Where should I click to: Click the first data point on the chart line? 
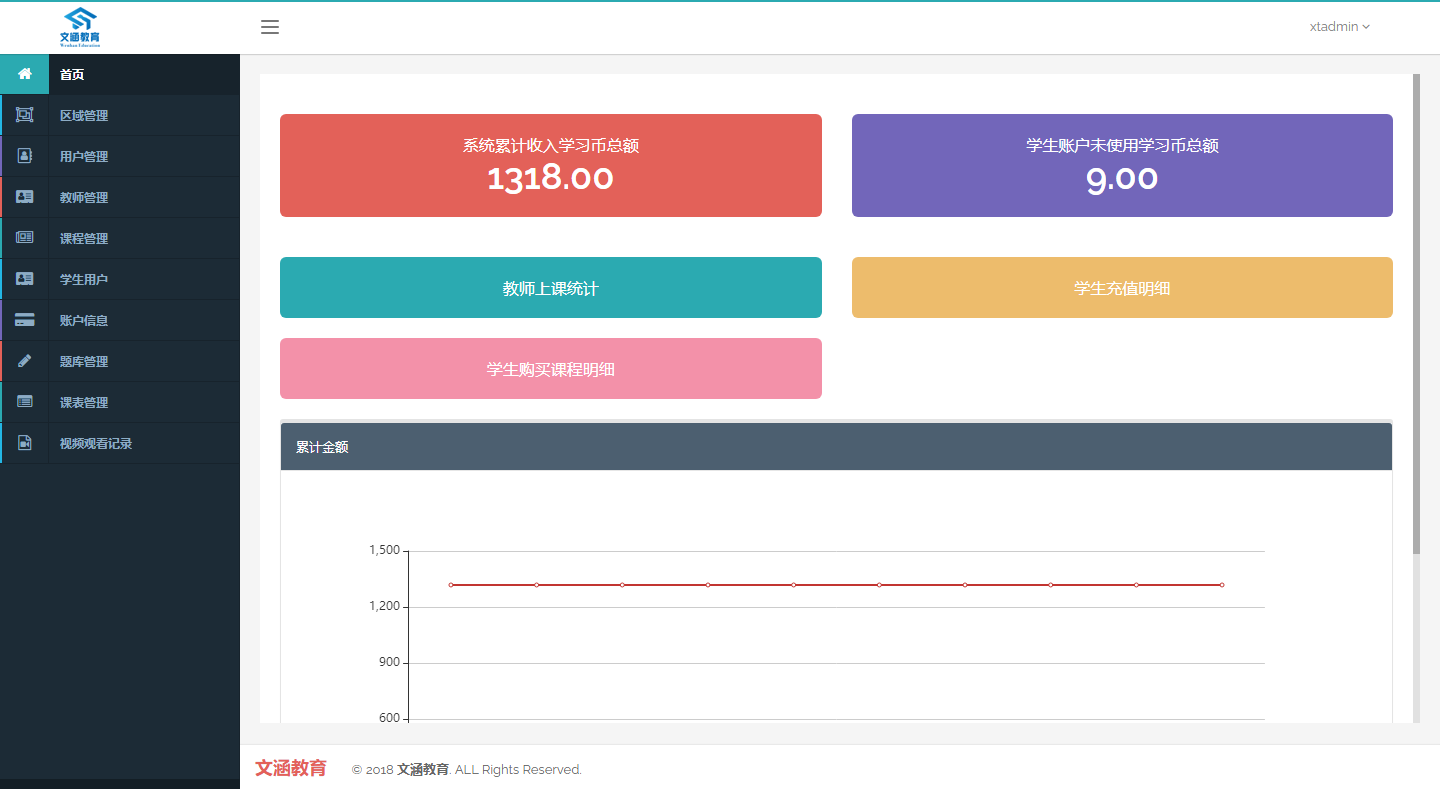(x=451, y=585)
